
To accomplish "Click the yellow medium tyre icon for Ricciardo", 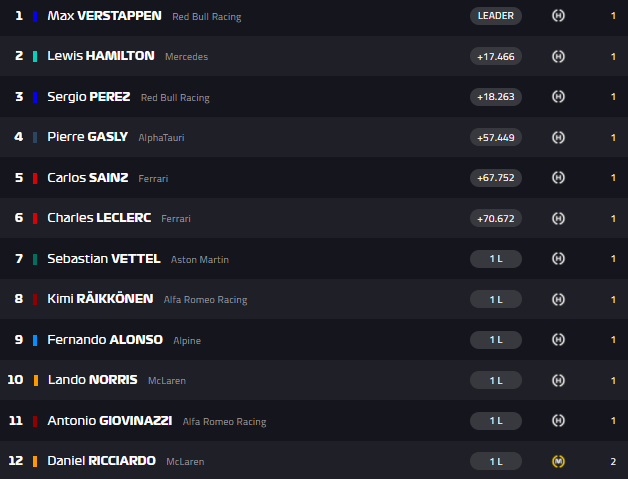I will (x=558, y=461).
